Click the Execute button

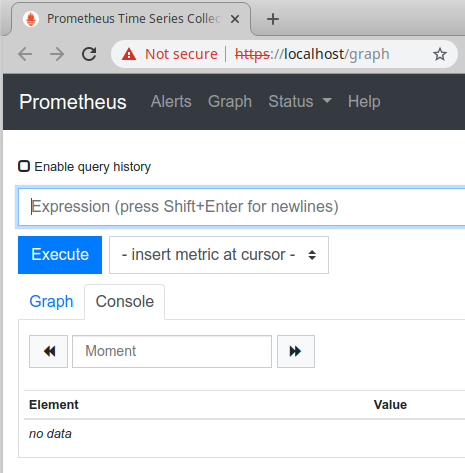click(60, 255)
